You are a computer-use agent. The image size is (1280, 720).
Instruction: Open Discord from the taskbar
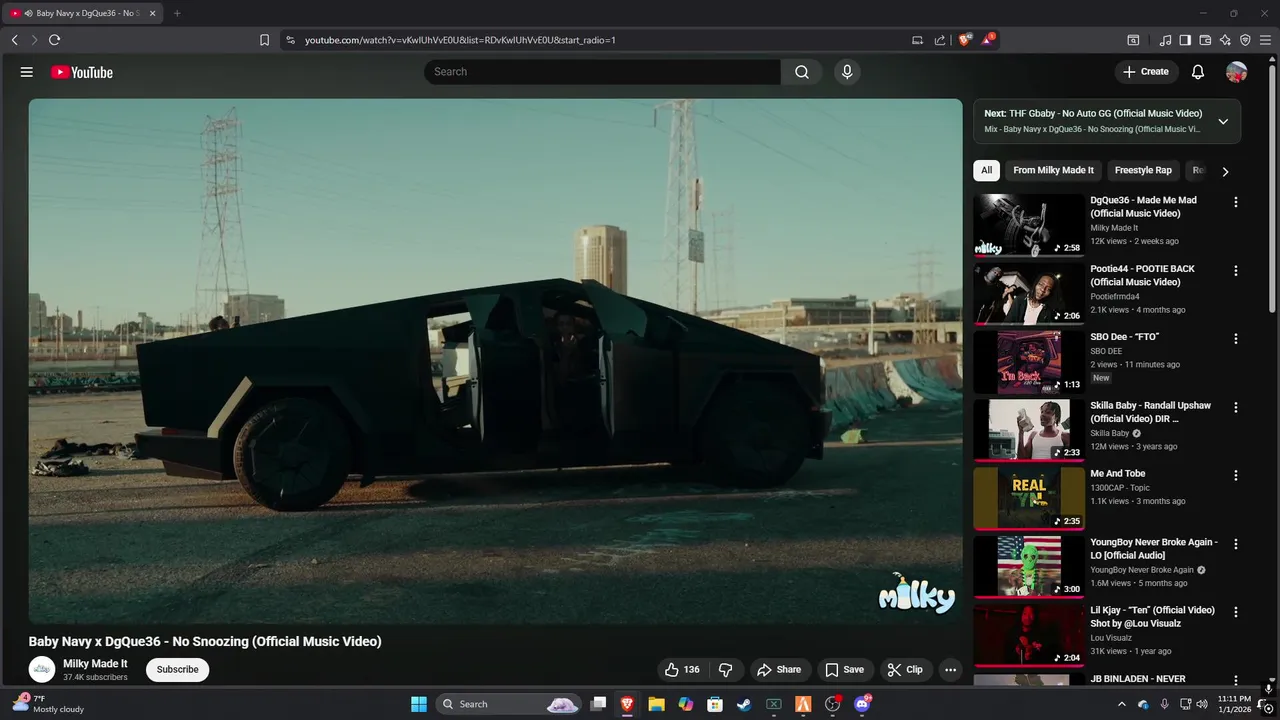[862, 704]
